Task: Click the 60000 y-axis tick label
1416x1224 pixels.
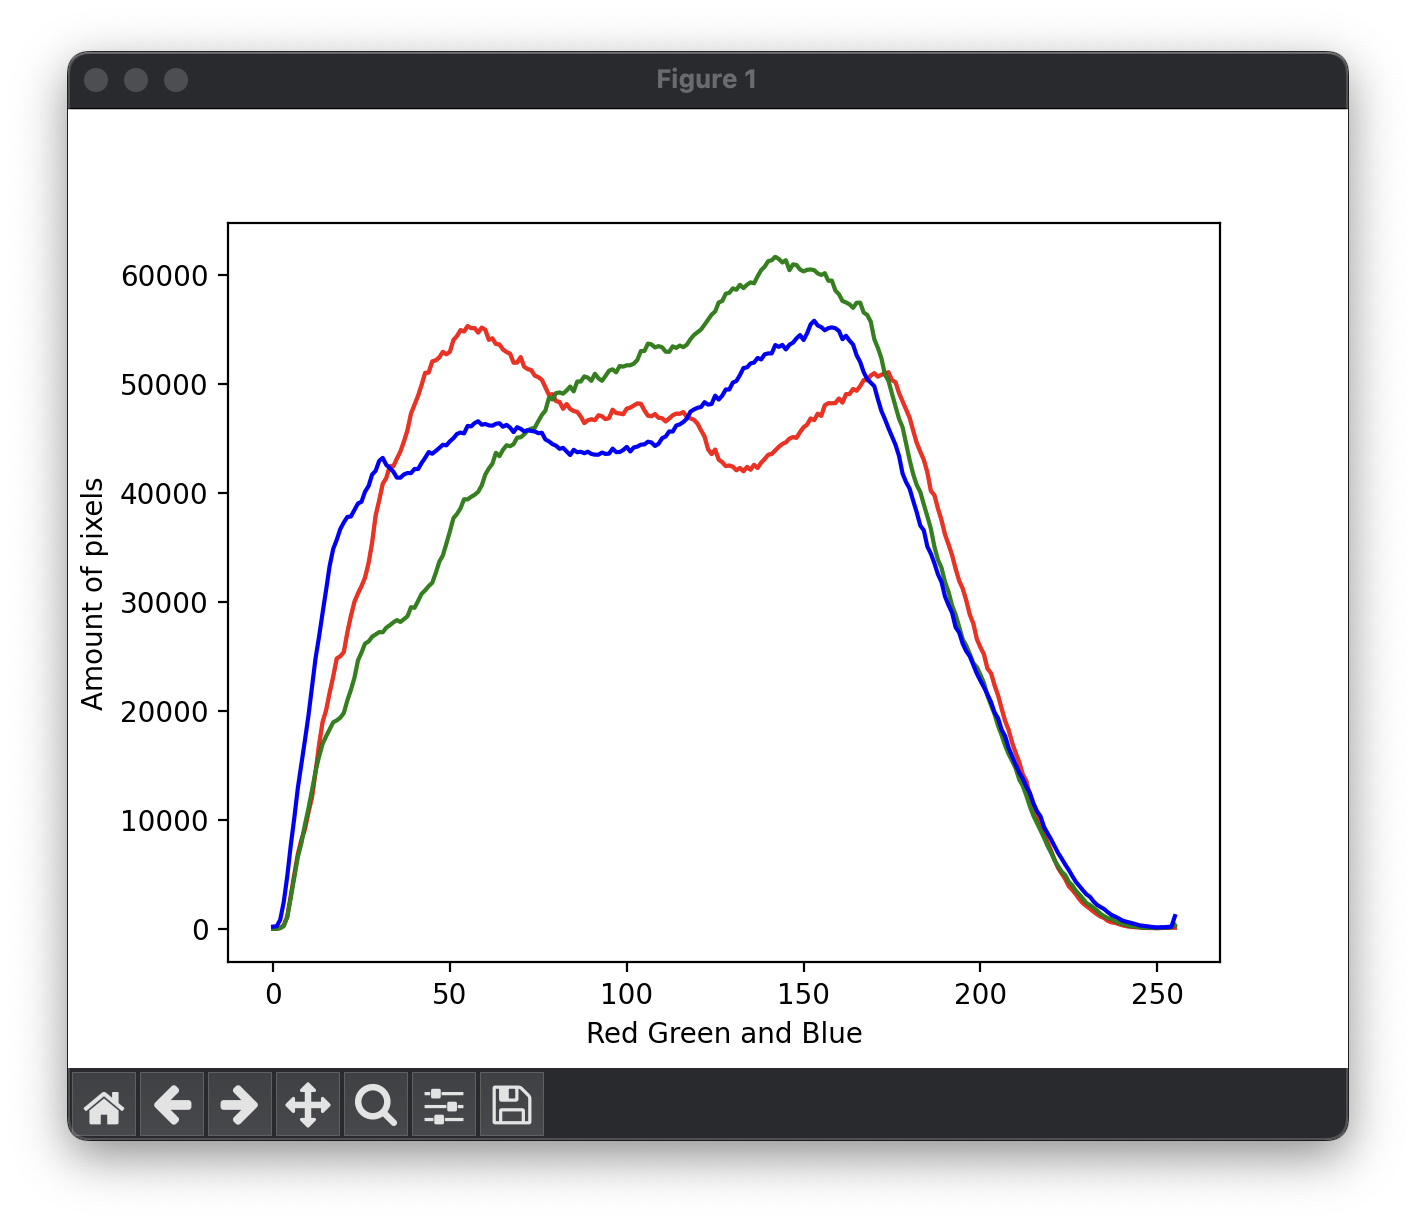Action: pos(165,276)
